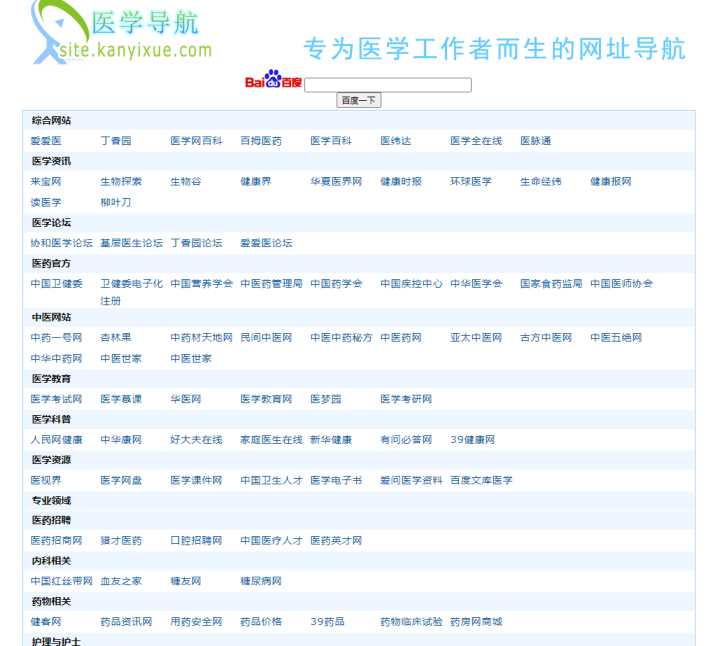Open the 医脉通 link
This screenshot has height=646, width=720.
coord(535,141)
